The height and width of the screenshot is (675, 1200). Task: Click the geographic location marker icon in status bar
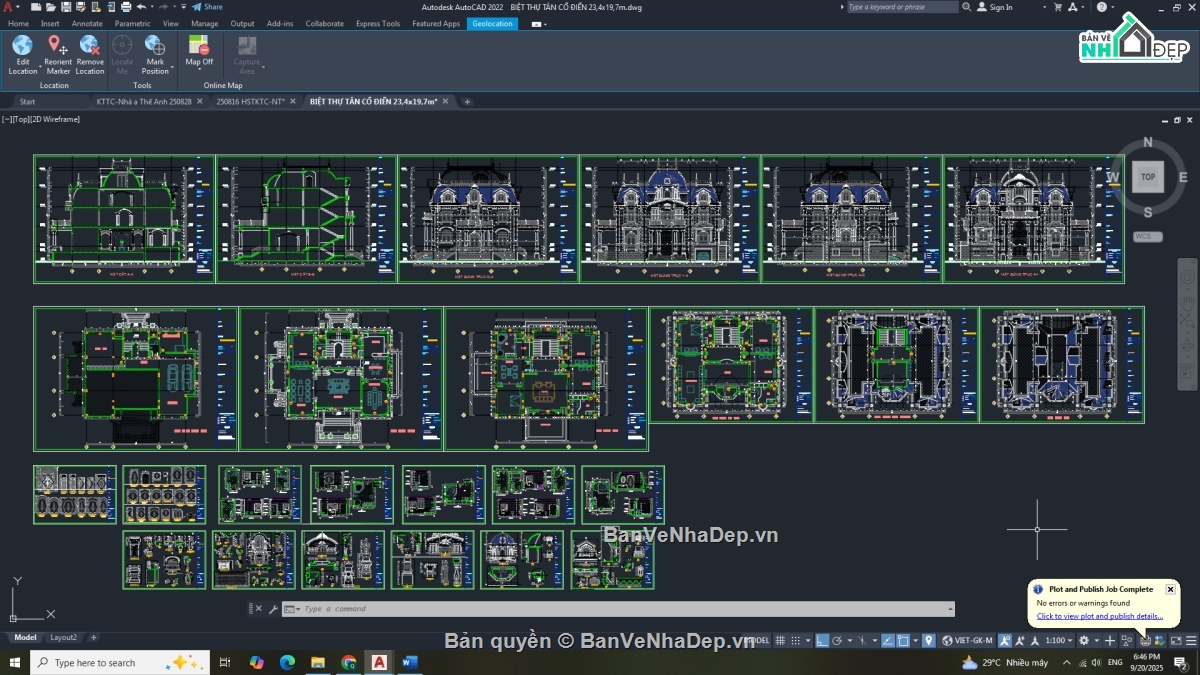tap(929, 640)
